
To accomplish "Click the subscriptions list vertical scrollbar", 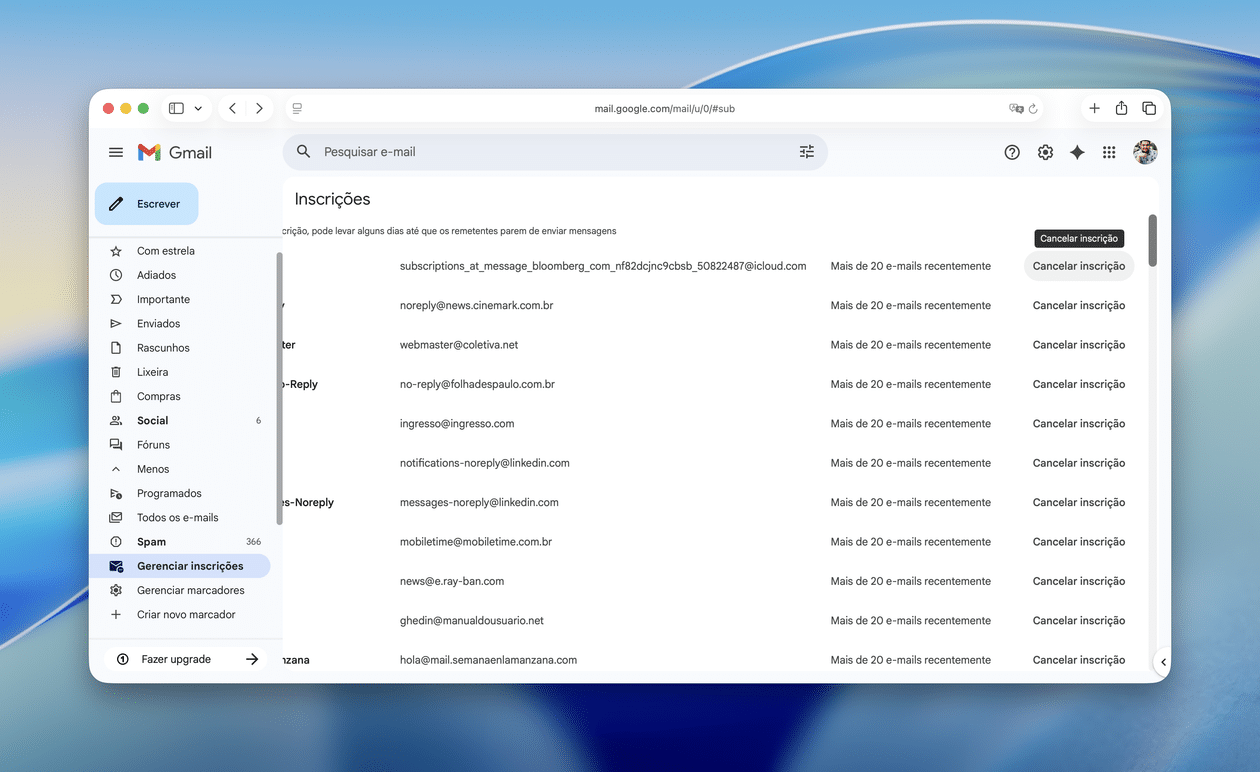I will point(1152,241).
